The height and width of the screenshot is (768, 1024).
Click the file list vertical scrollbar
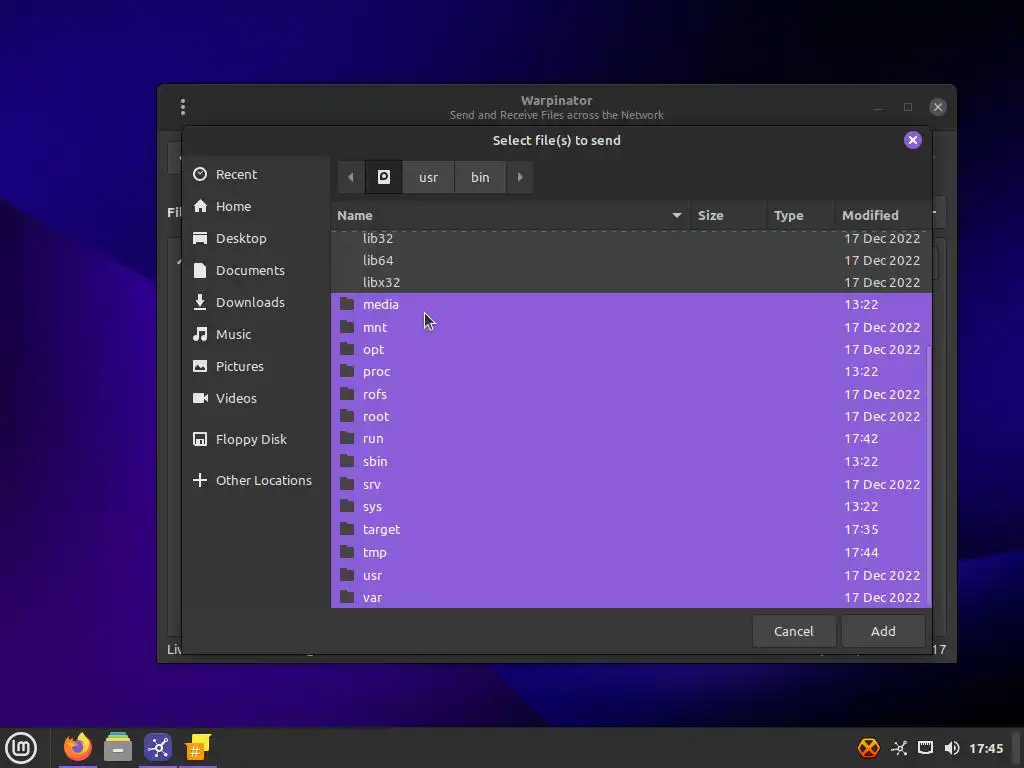[928, 475]
